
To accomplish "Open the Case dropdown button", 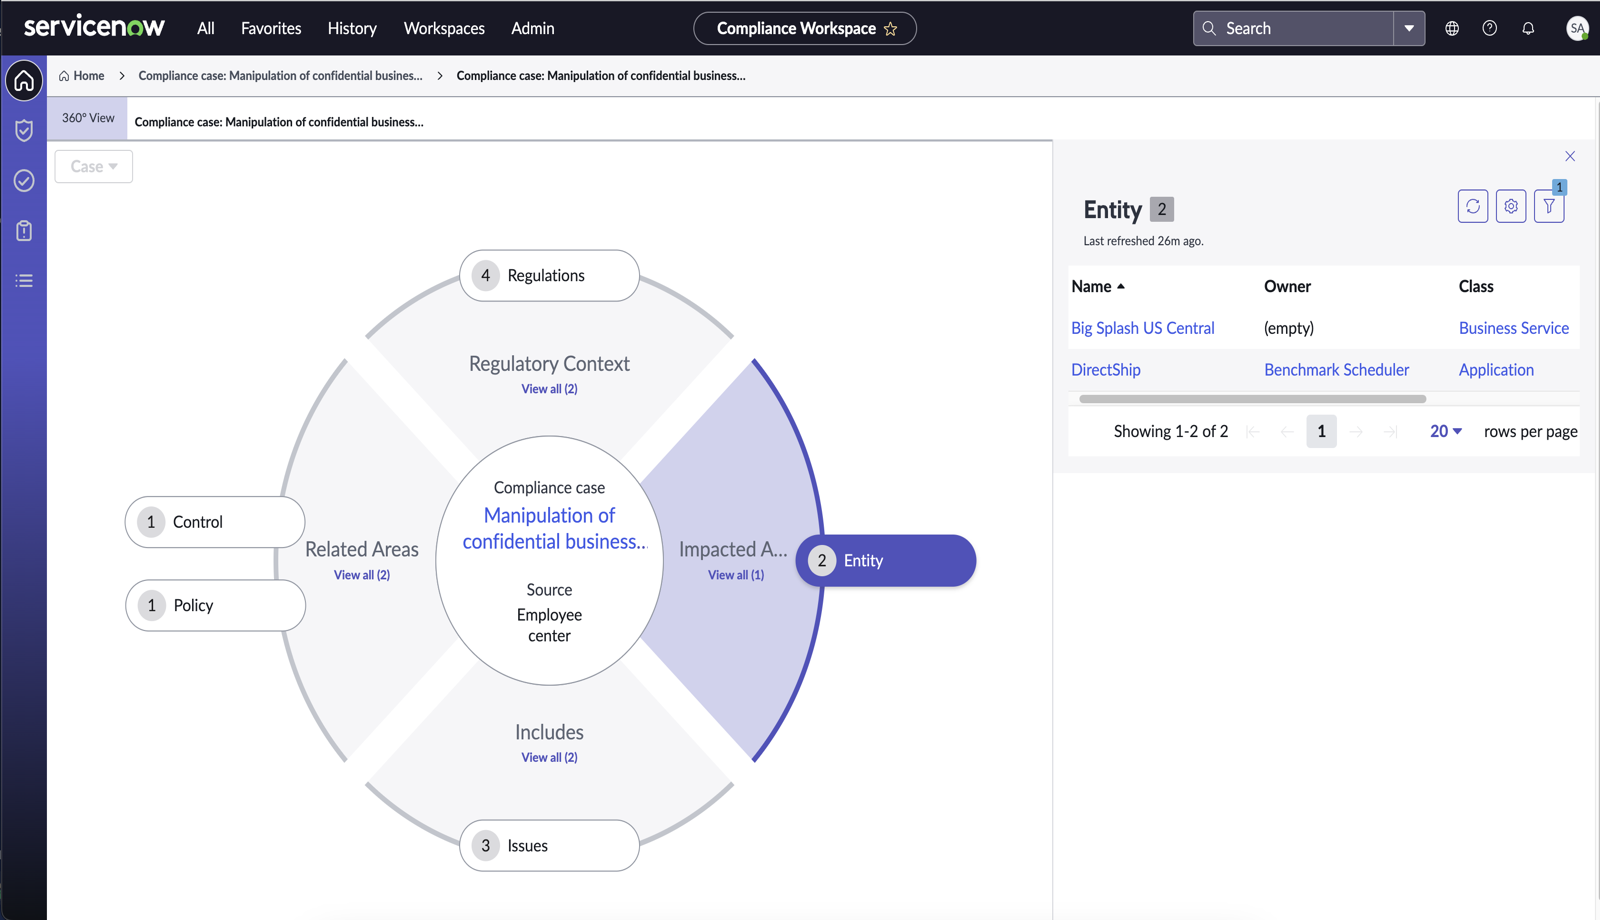I will click(94, 166).
